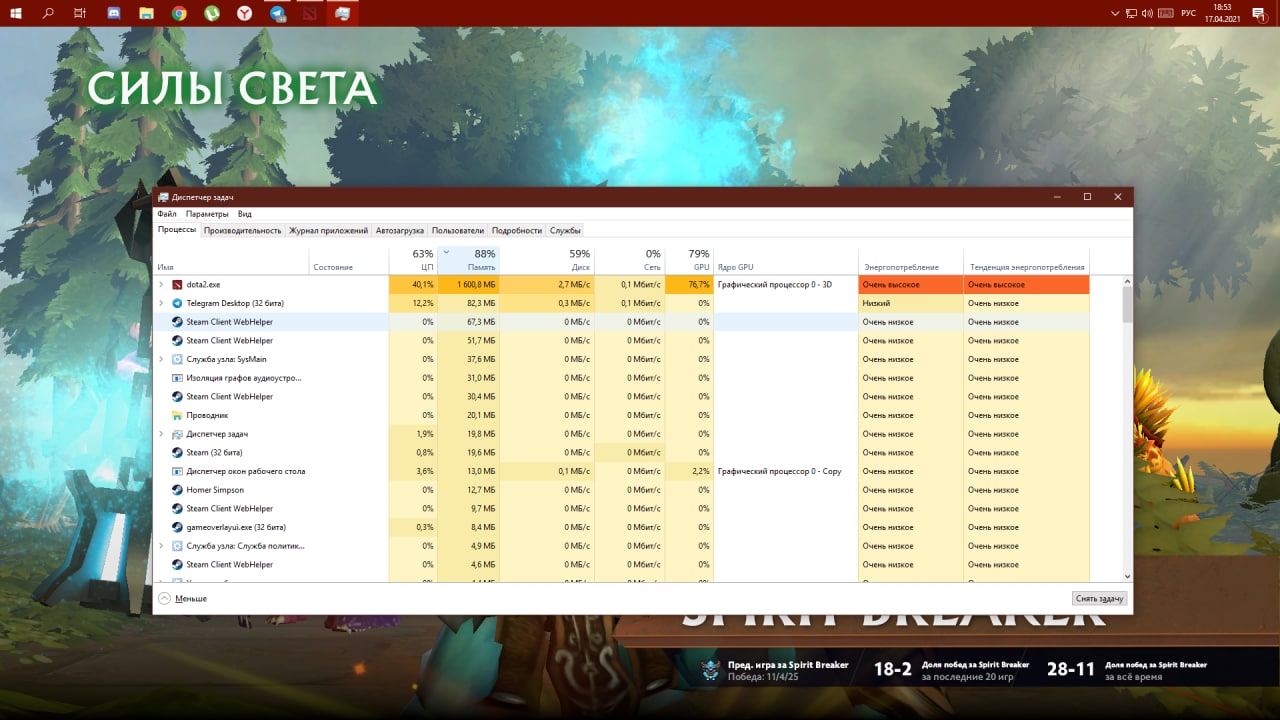Change input language РУС

pos(1188,14)
